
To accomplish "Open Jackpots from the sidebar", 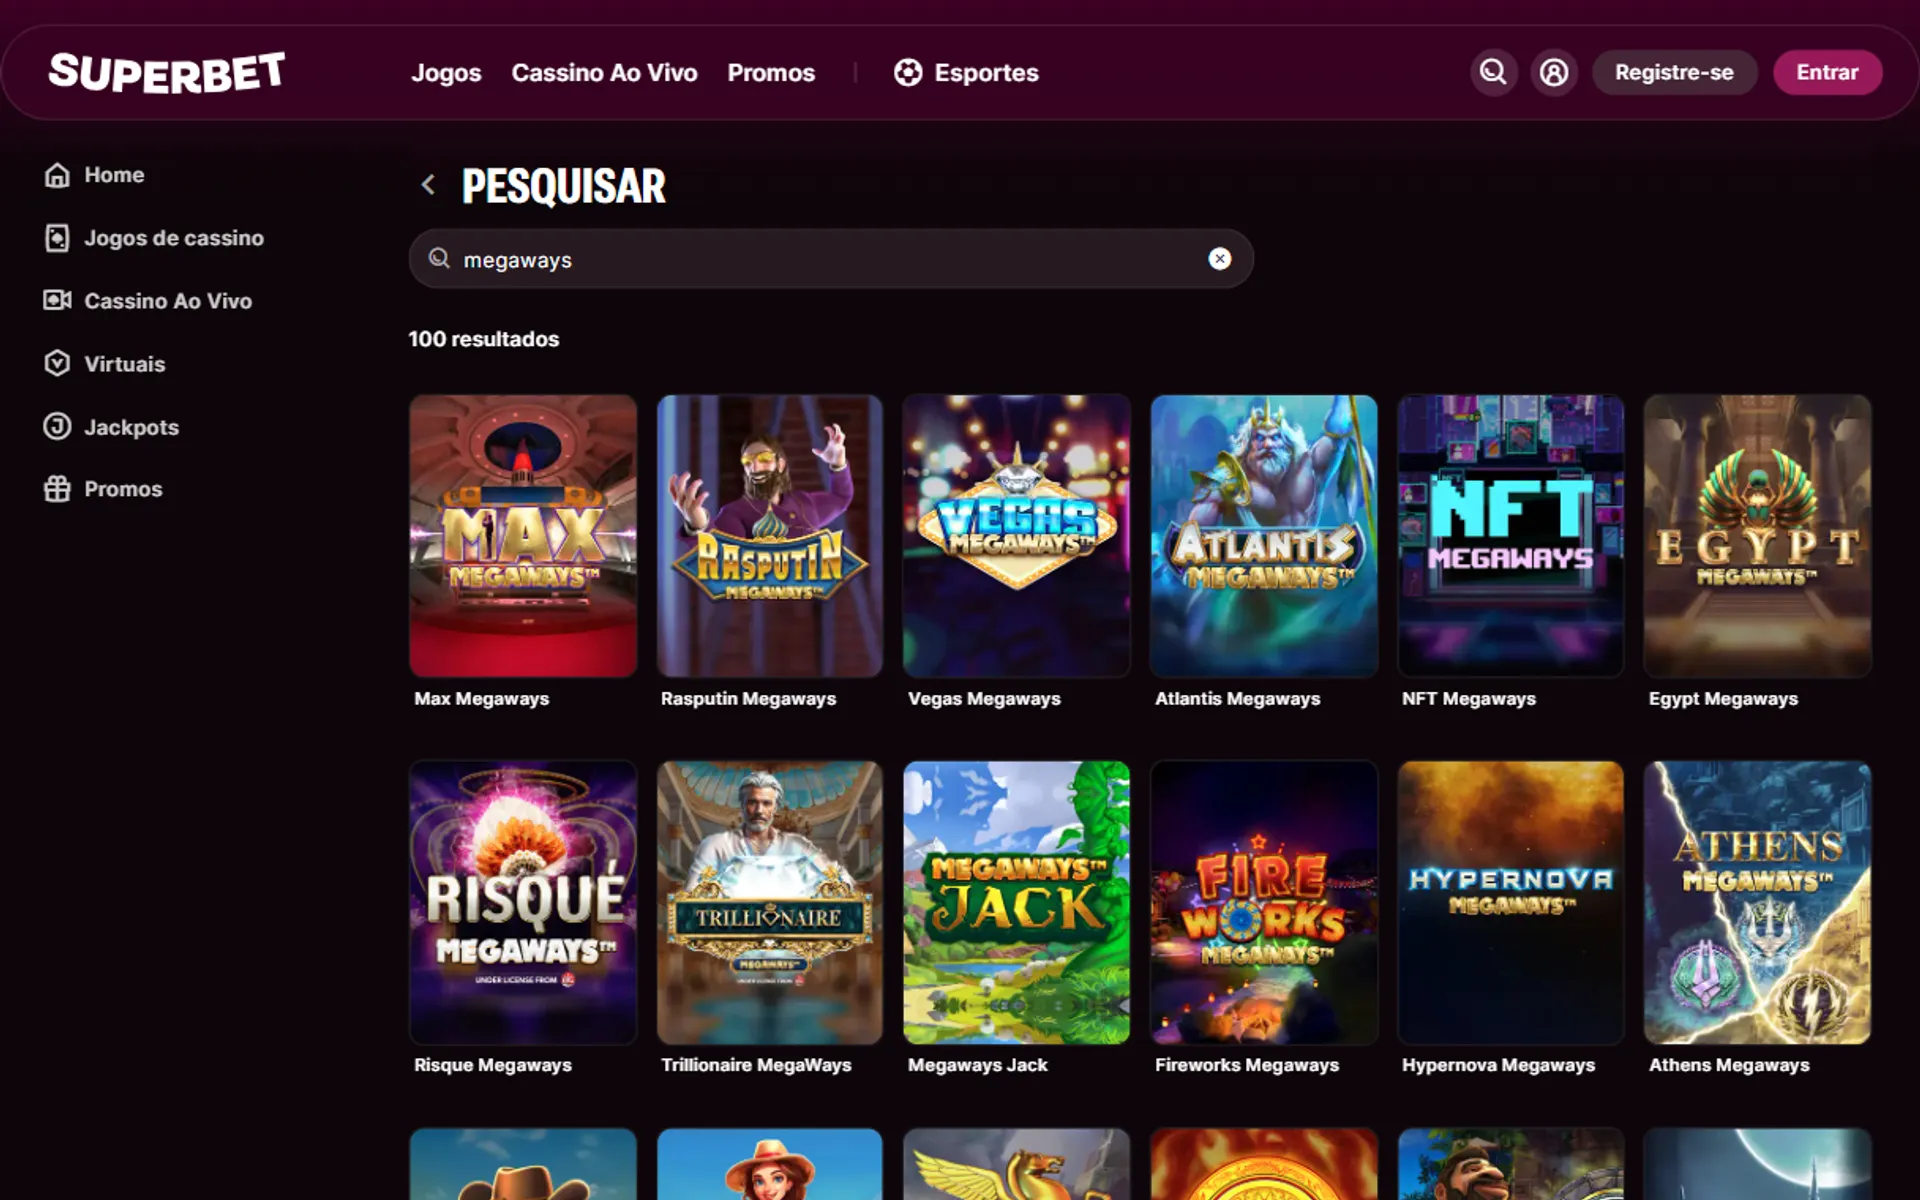I will coord(131,427).
